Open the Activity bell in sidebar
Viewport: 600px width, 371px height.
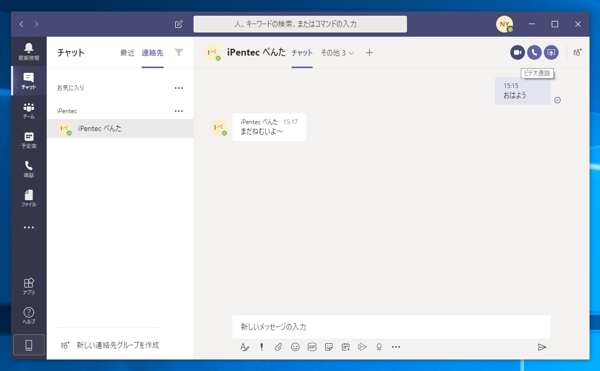click(29, 51)
